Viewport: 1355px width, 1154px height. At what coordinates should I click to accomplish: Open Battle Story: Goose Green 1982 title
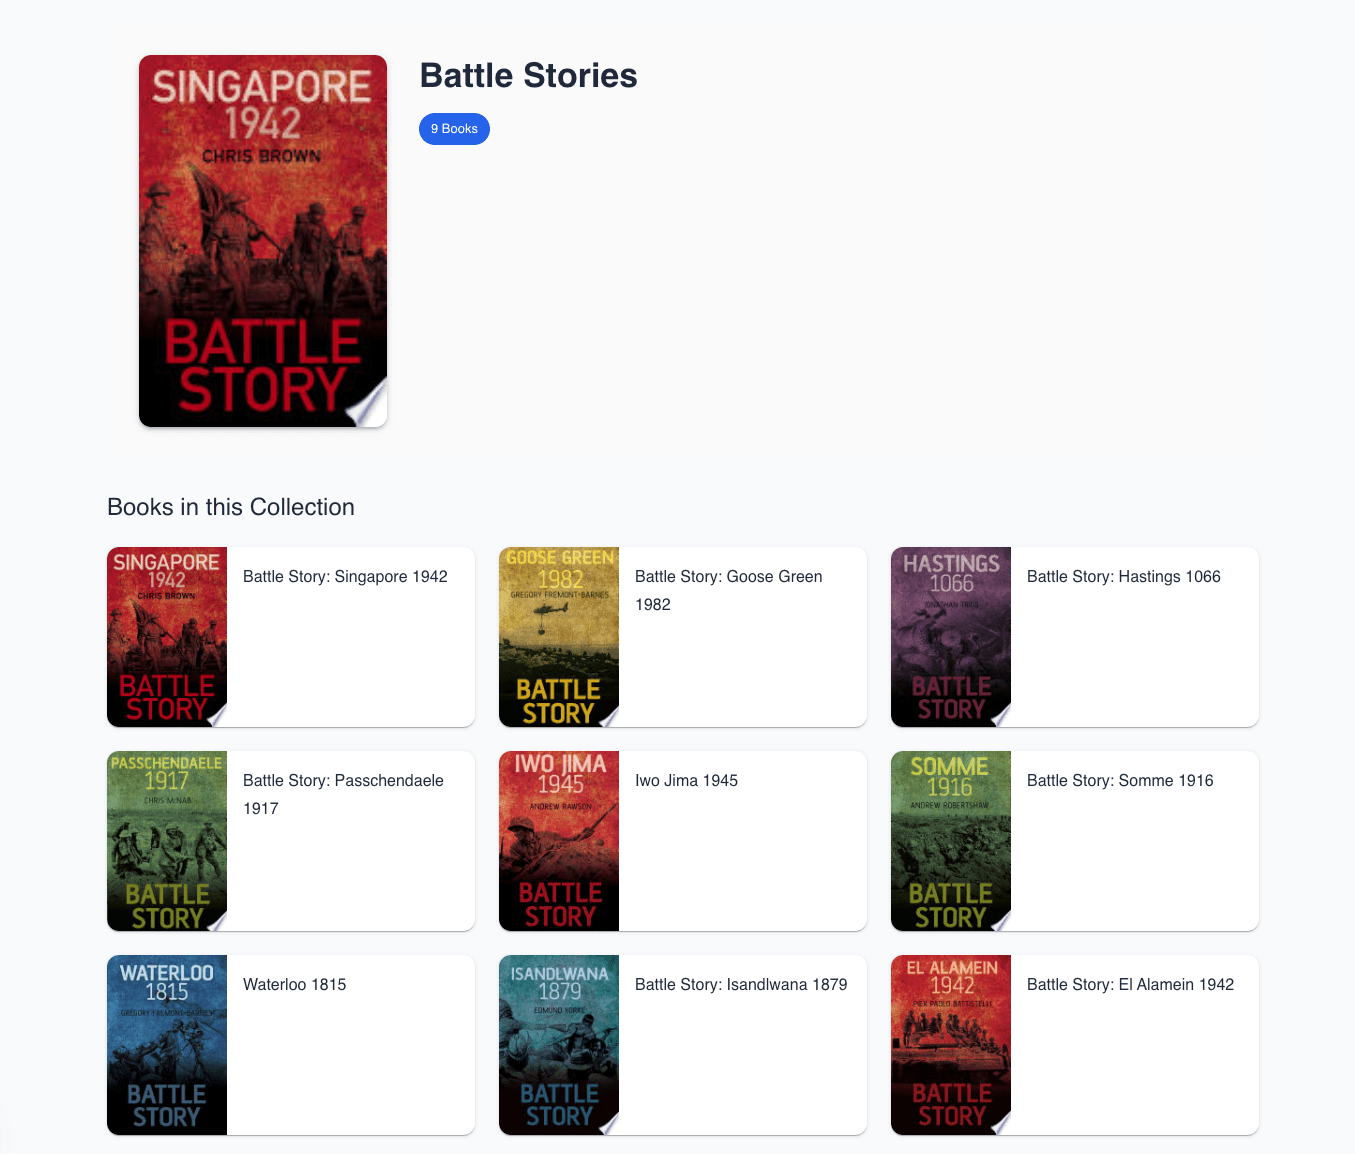point(729,591)
